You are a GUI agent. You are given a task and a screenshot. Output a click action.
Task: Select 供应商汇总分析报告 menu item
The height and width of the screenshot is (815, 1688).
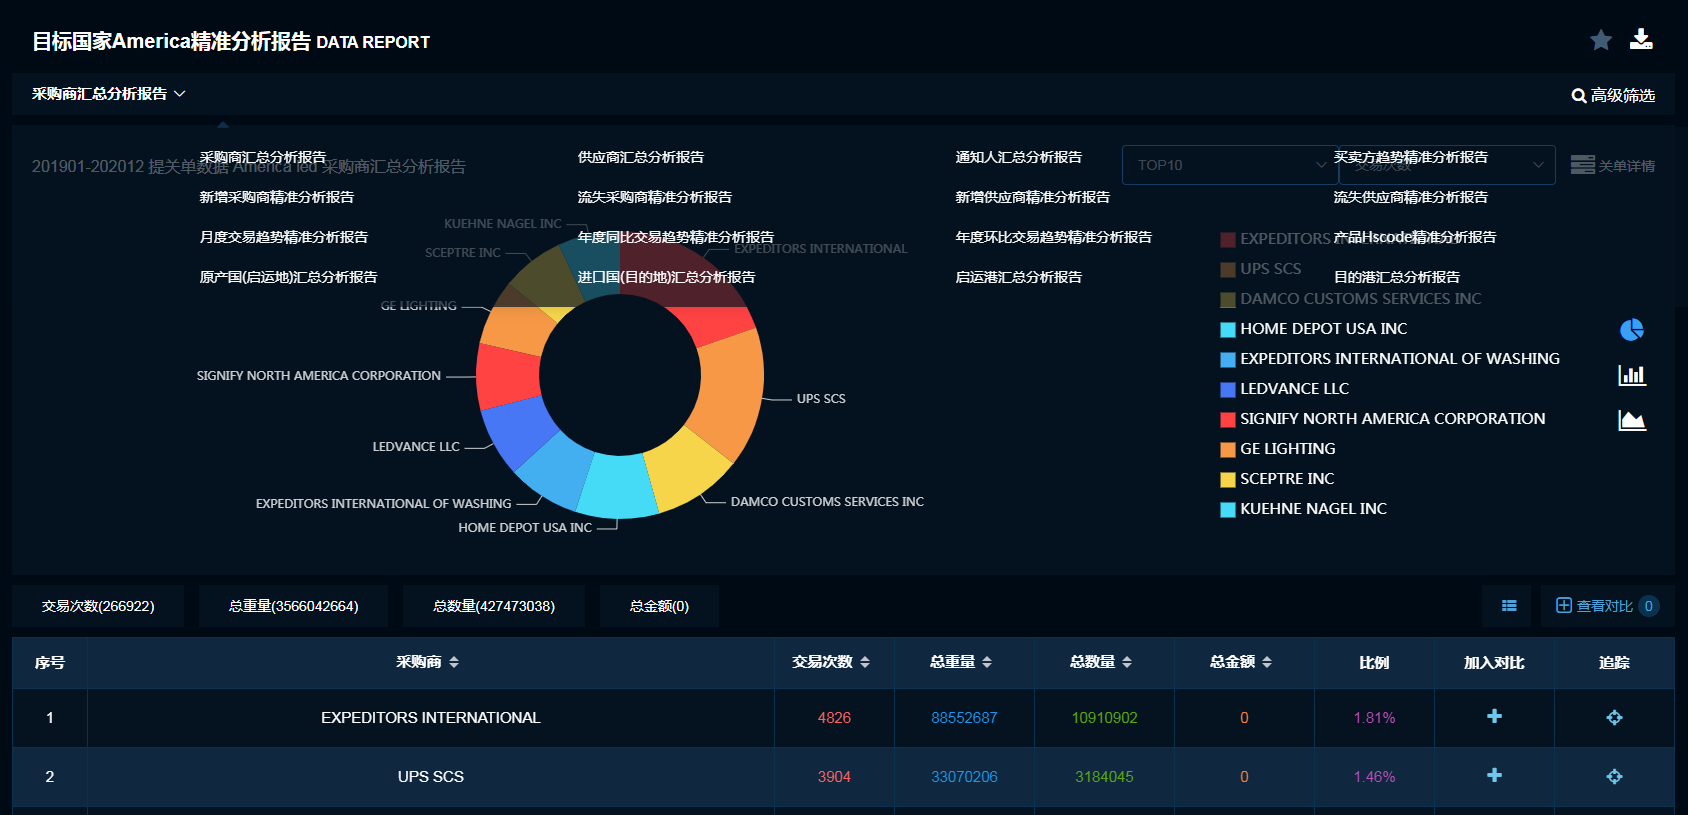640,157
